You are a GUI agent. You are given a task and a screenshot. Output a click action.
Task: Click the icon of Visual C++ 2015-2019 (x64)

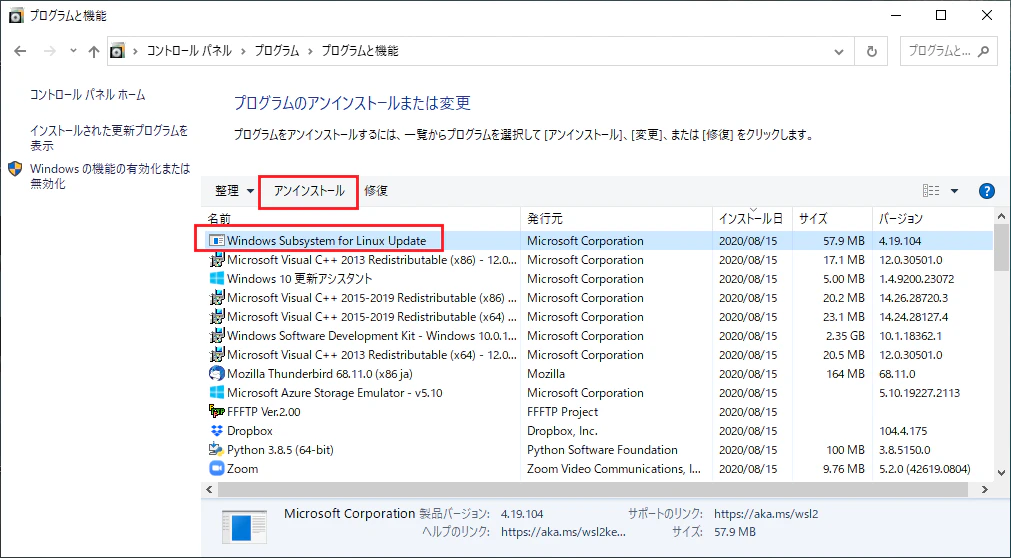(x=217, y=317)
